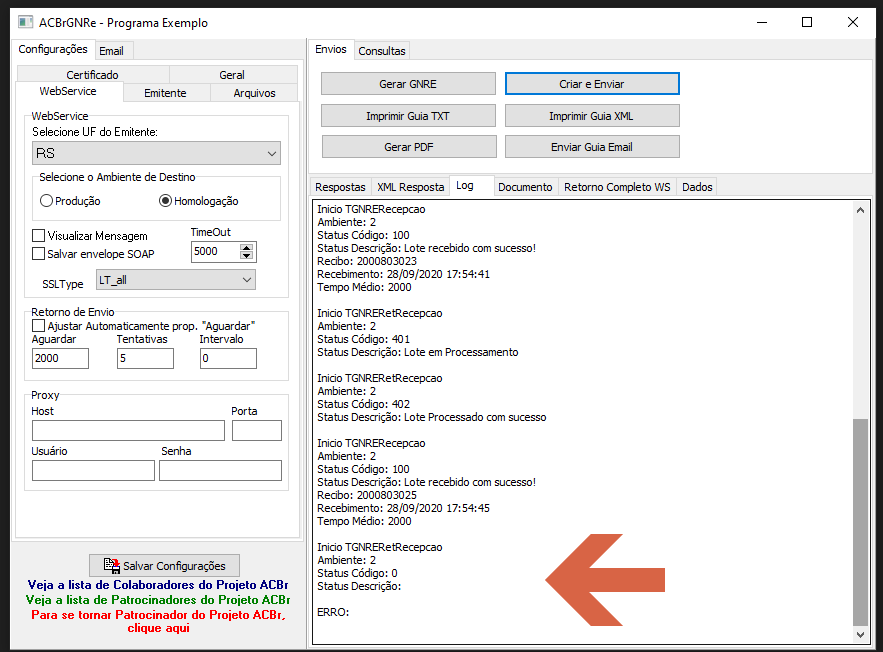The height and width of the screenshot is (652, 883).
Task: Open the UF do Emitente dropdown showing RS
Action: tap(156, 153)
